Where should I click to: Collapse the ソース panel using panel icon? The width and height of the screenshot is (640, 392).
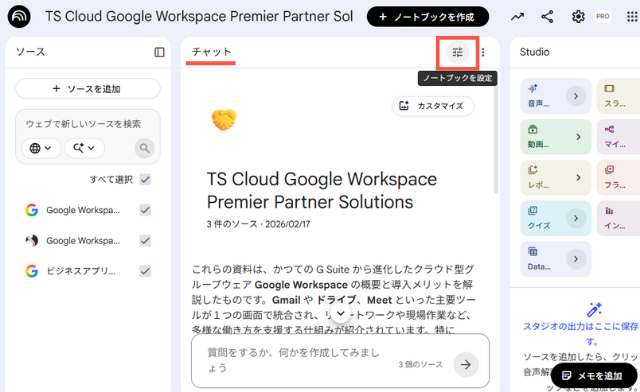click(159, 52)
